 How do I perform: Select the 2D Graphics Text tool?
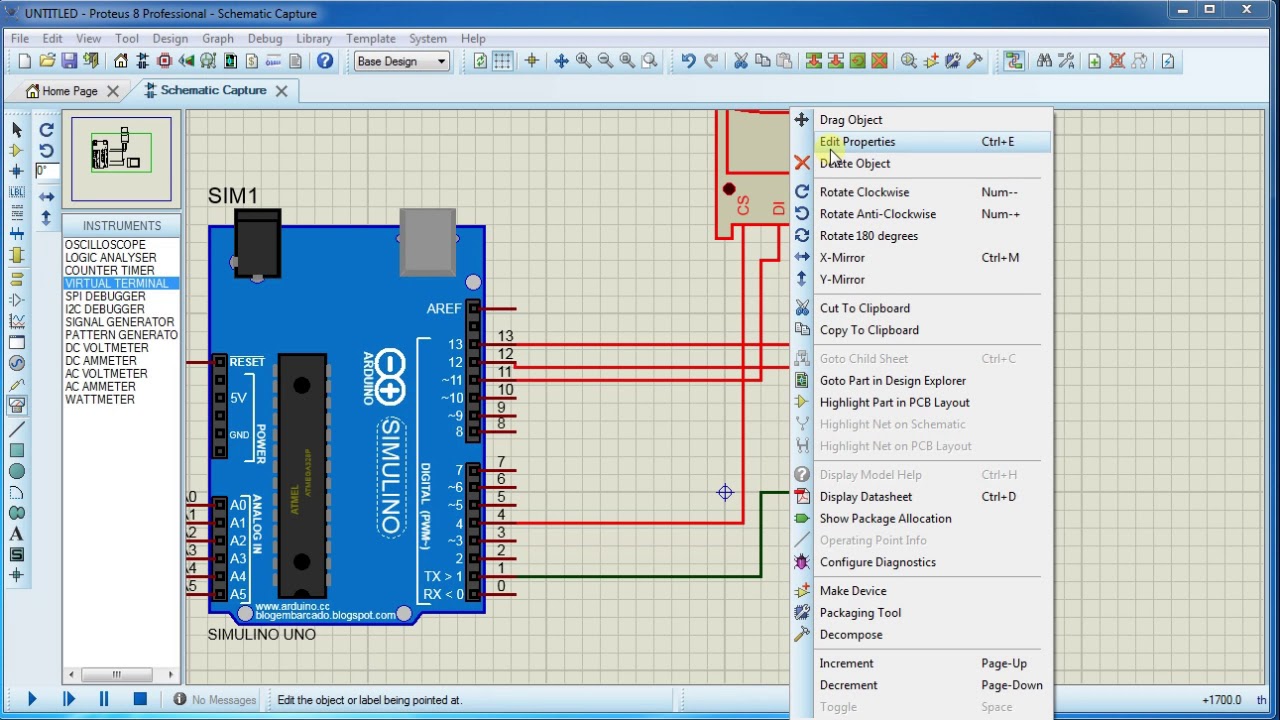tap(16, 534)
